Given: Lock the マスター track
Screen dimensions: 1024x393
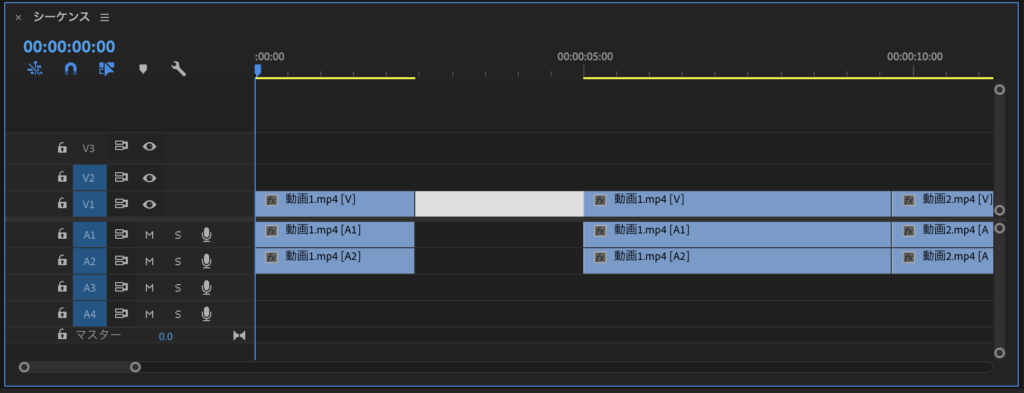Looking at the screenshot, I should pyautogui.click(x=62, y=335).
